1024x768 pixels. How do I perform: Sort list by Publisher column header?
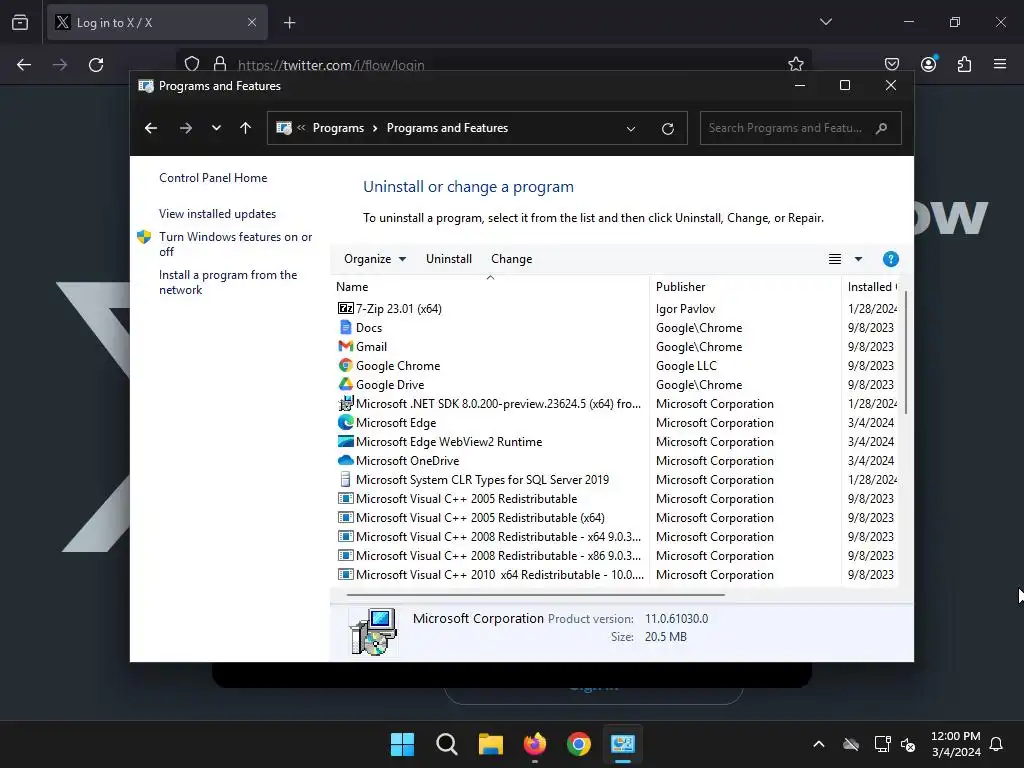[x=745, y=287]
